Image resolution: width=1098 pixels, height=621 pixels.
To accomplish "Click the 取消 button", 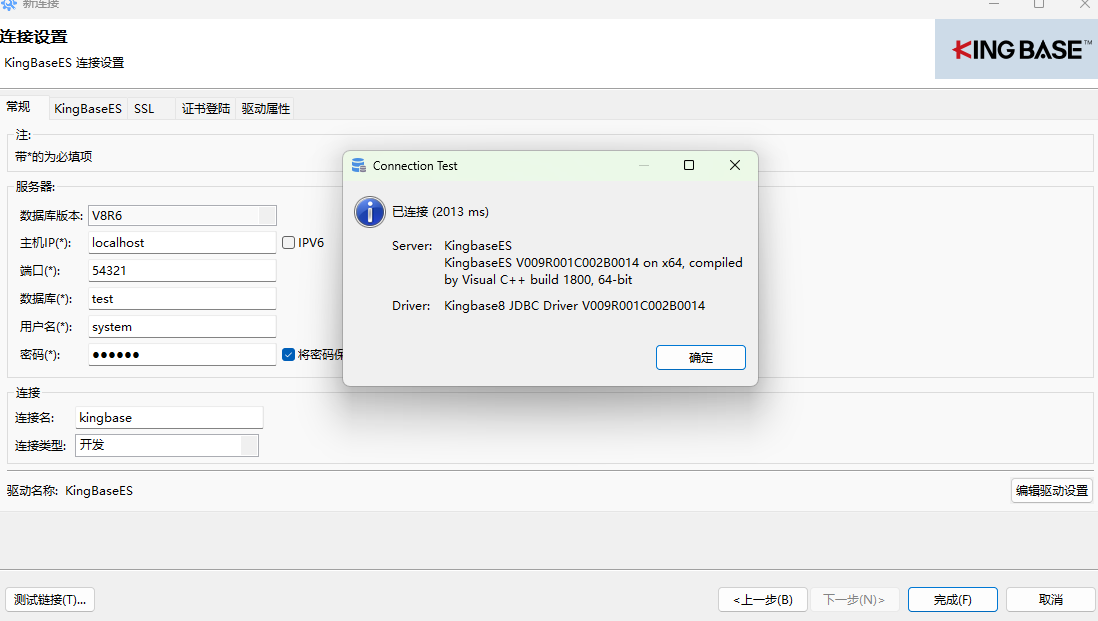I will coord(1050,599).
